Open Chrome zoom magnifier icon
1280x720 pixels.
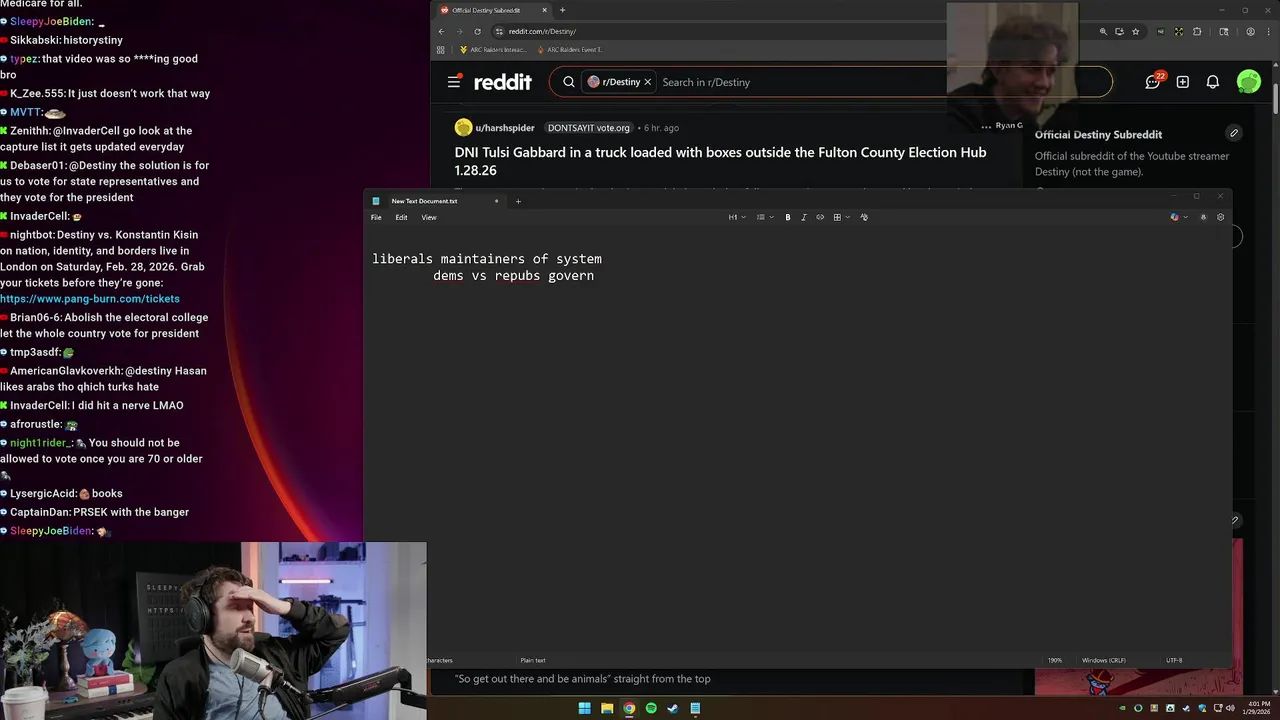(x=1103, y=31)
